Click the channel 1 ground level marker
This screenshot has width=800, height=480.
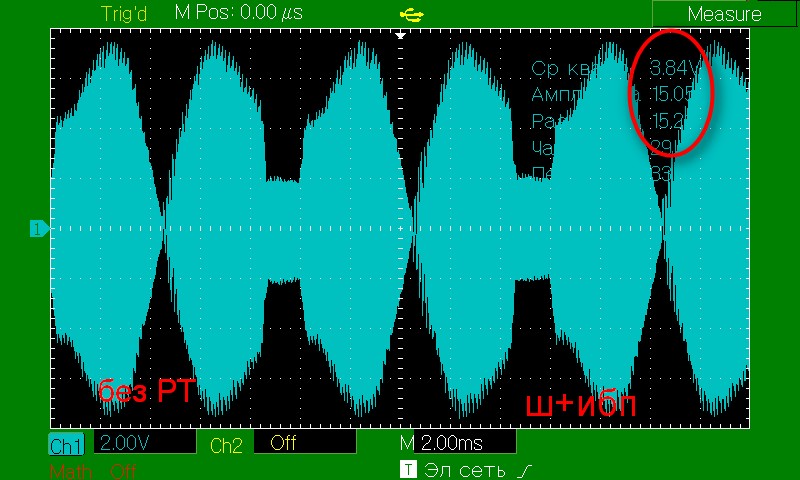click(38, 229)
